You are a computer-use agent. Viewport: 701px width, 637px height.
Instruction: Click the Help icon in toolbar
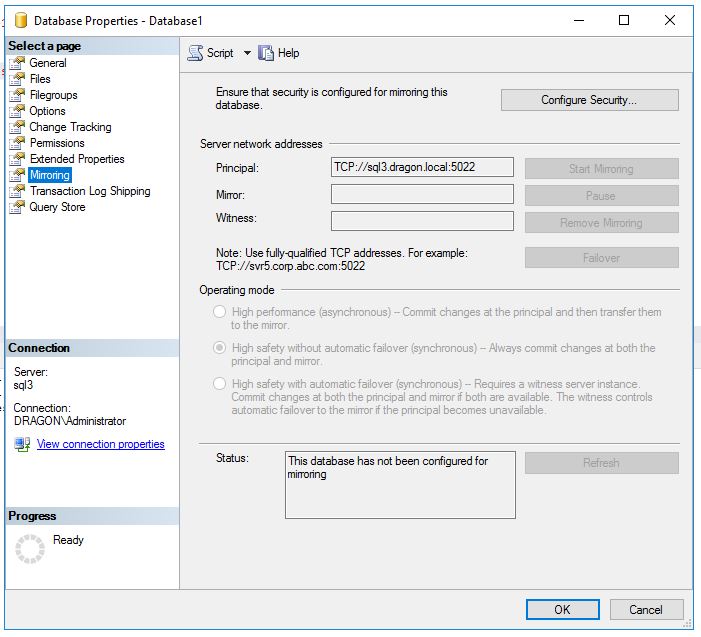[x=266, y=53]
